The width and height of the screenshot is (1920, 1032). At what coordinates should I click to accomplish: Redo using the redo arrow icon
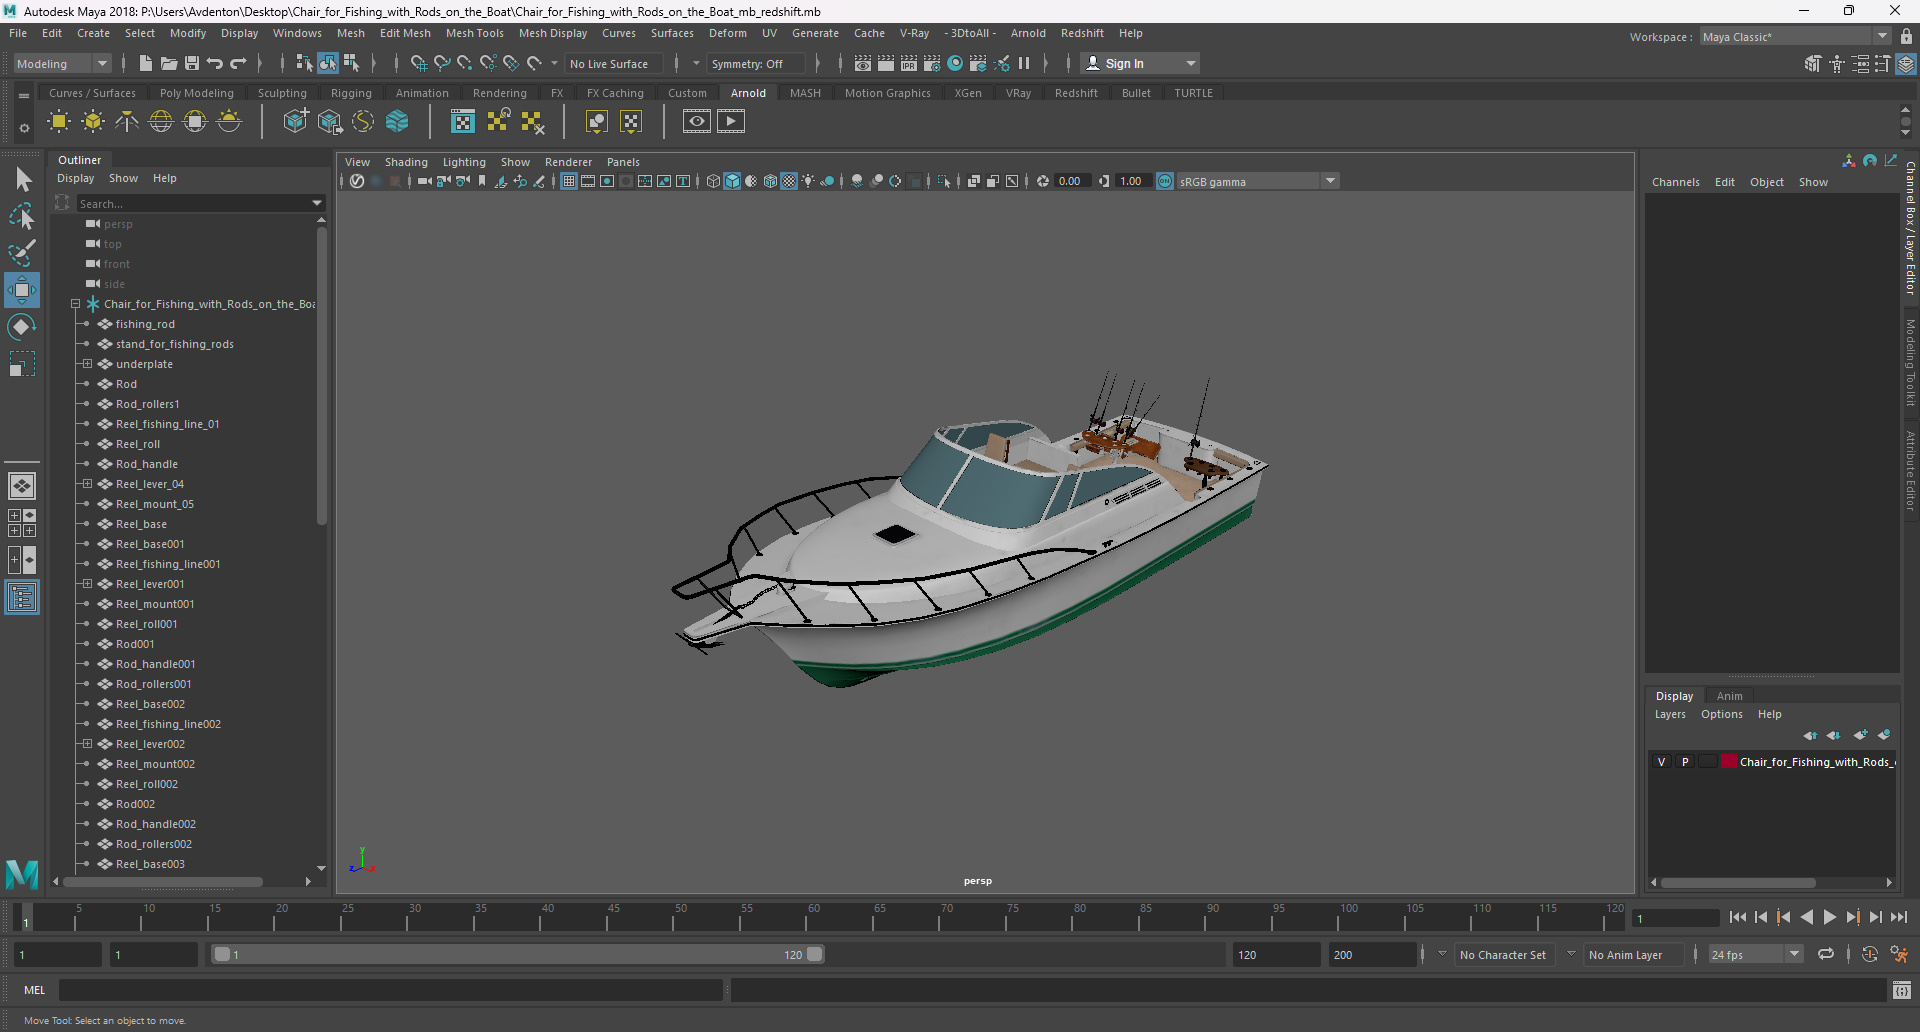click(x=238, y=63)
